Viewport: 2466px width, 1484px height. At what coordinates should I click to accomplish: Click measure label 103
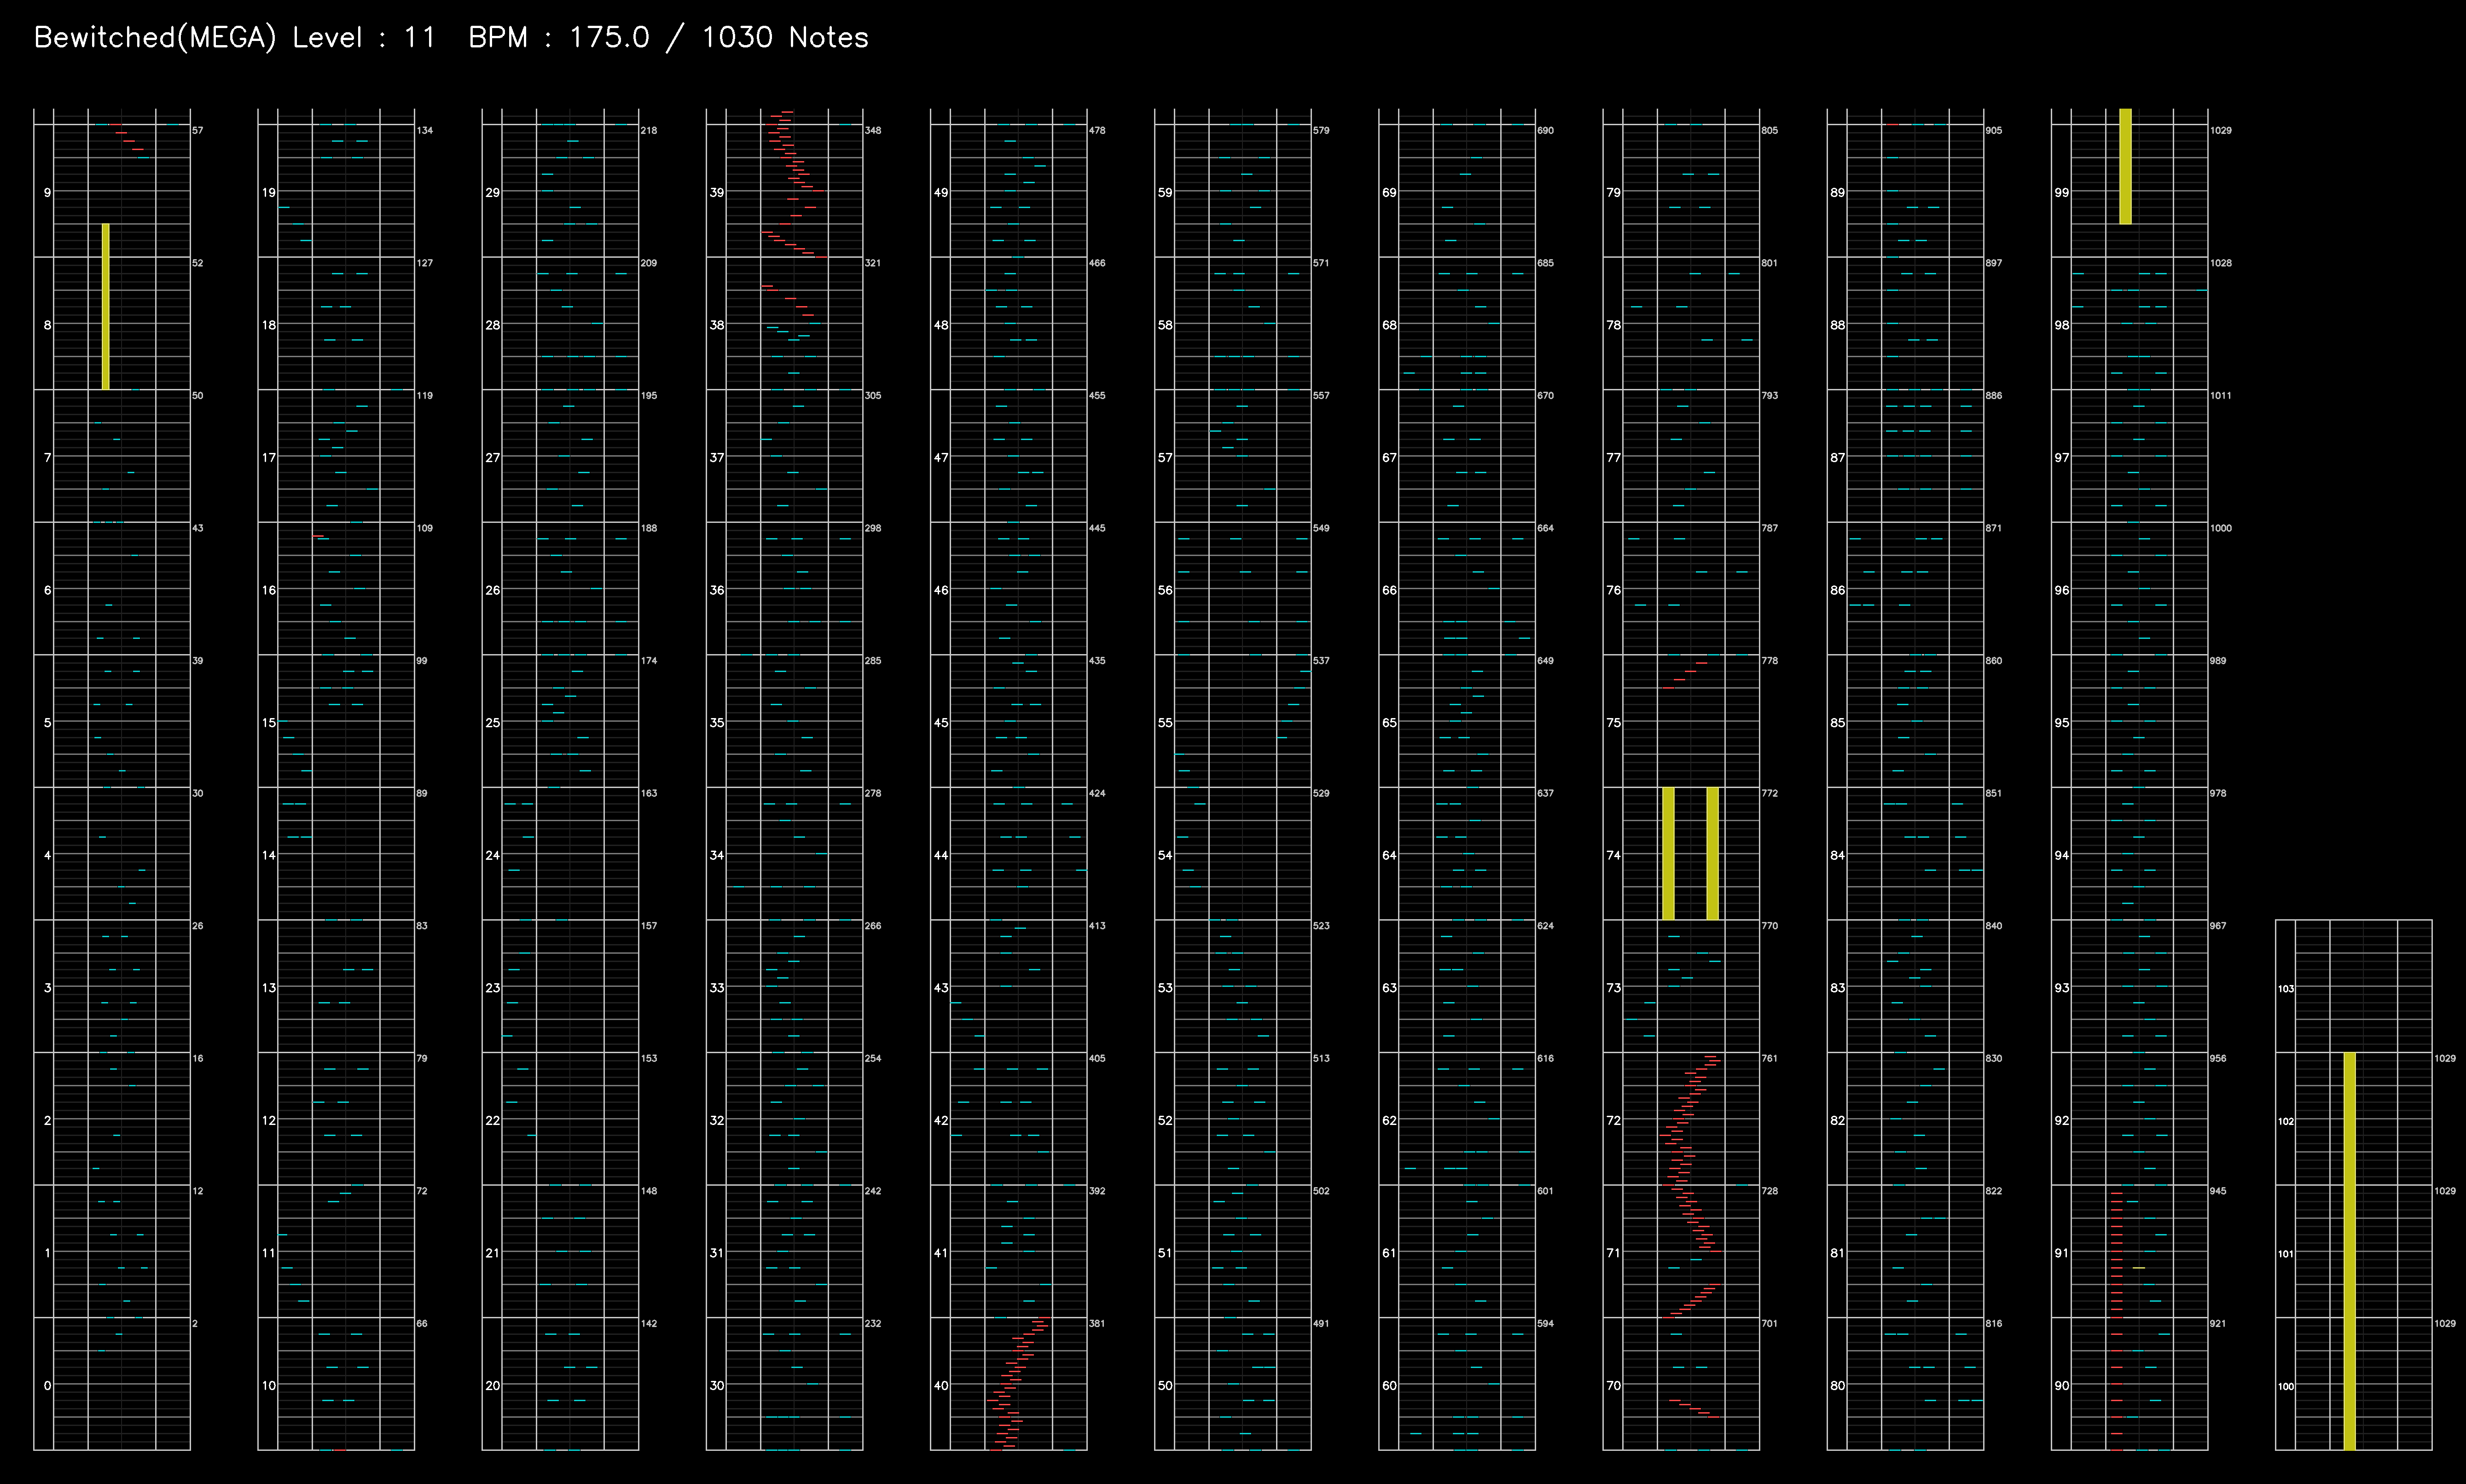[2286, 989]
